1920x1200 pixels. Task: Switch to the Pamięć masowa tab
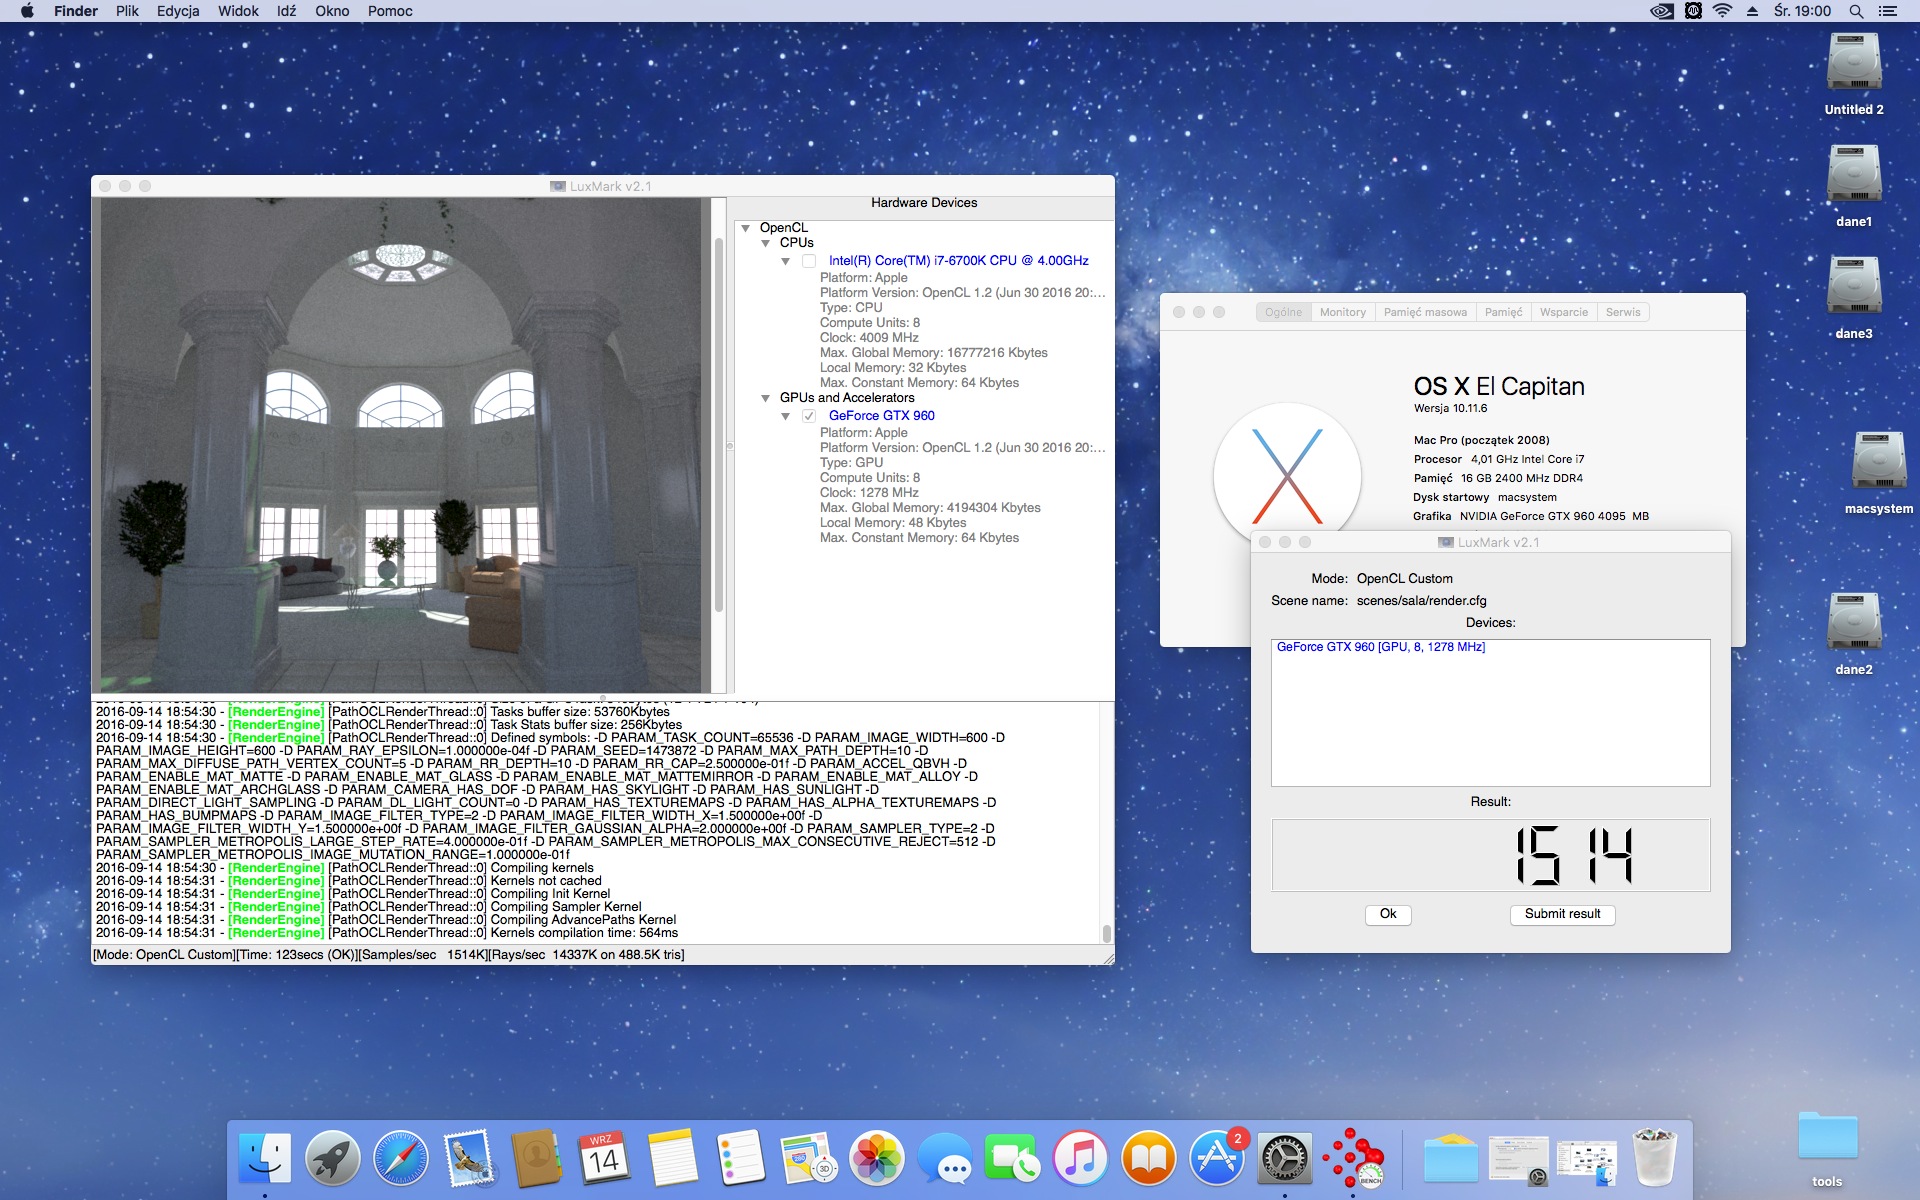[x=1425, y=312]
